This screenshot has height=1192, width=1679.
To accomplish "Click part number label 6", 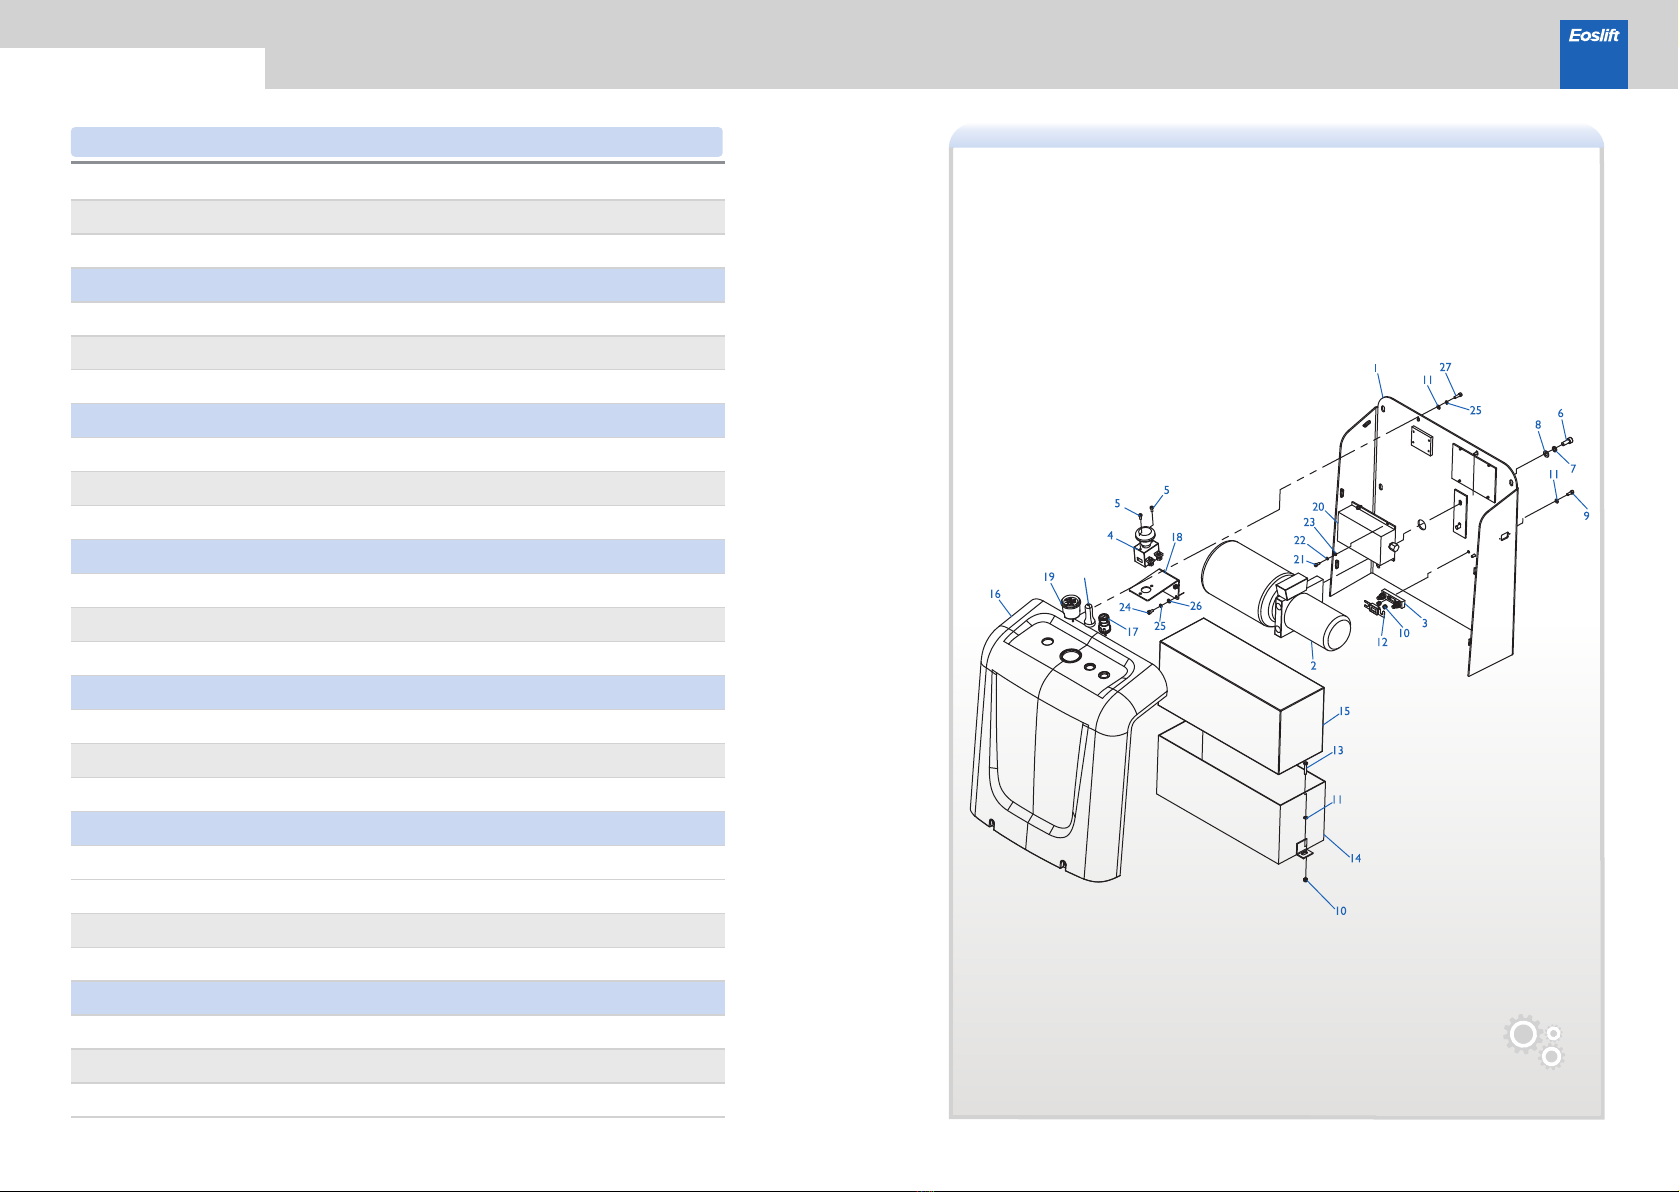I will tap(1560, 413).
